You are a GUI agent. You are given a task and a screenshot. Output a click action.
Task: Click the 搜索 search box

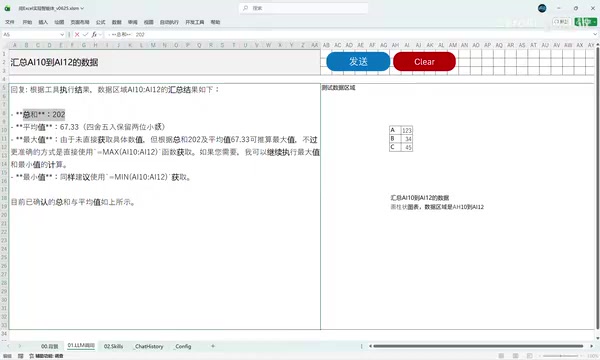(x=303, y=8)
